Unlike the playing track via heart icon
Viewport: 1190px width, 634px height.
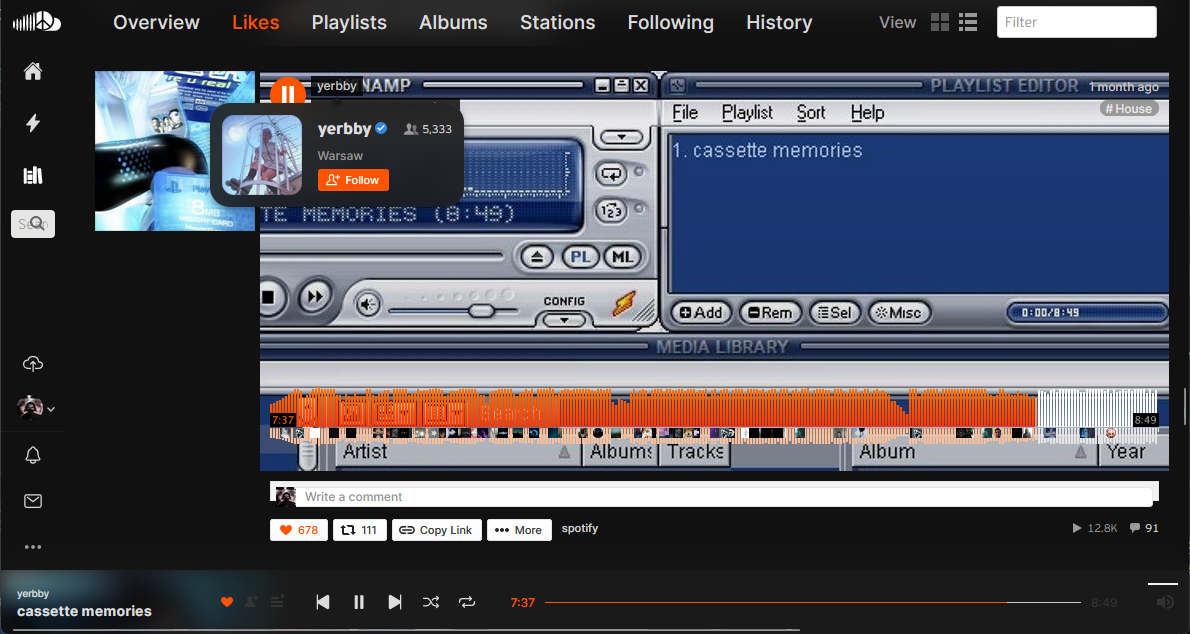(226, 601)
